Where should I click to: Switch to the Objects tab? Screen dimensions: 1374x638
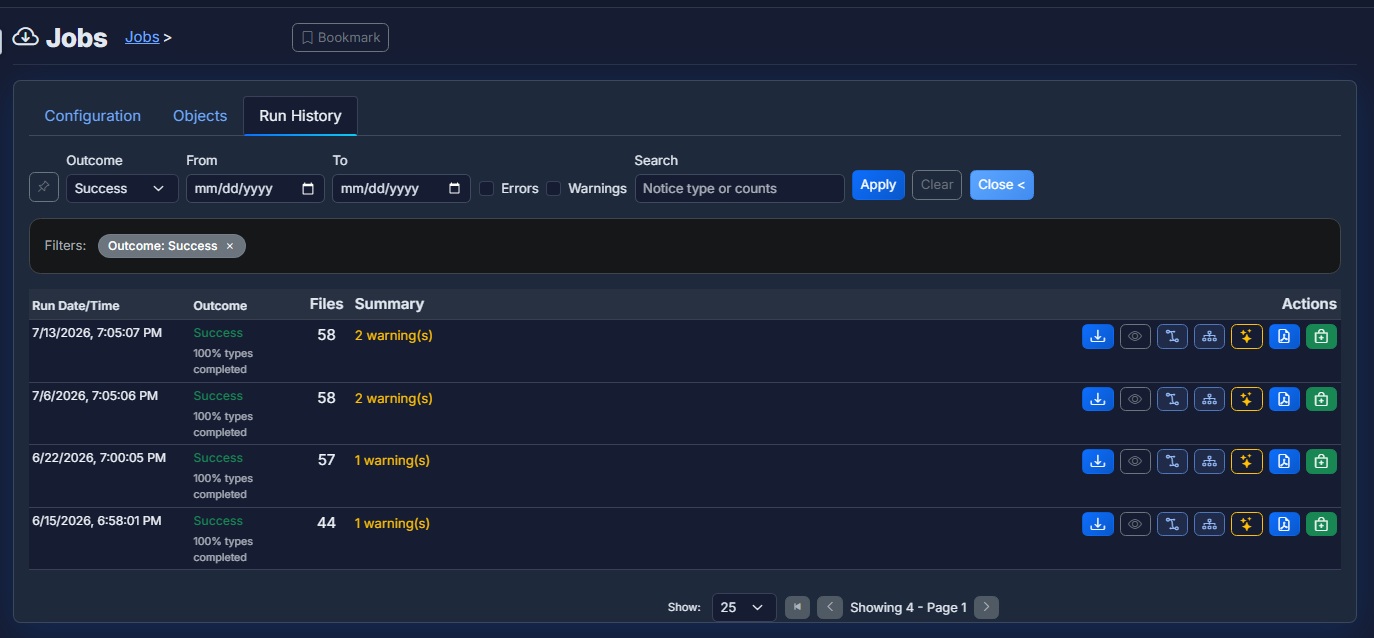coord(200,116)
